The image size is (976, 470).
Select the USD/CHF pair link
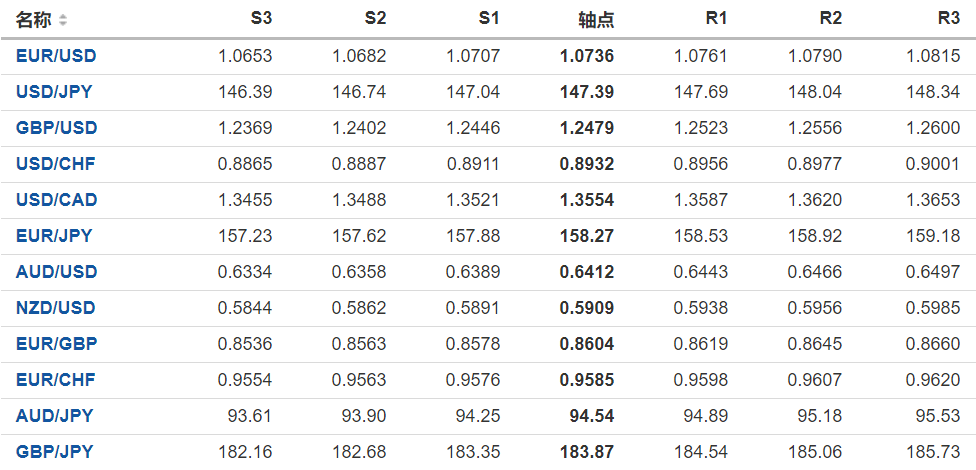[x=56, y=164]
